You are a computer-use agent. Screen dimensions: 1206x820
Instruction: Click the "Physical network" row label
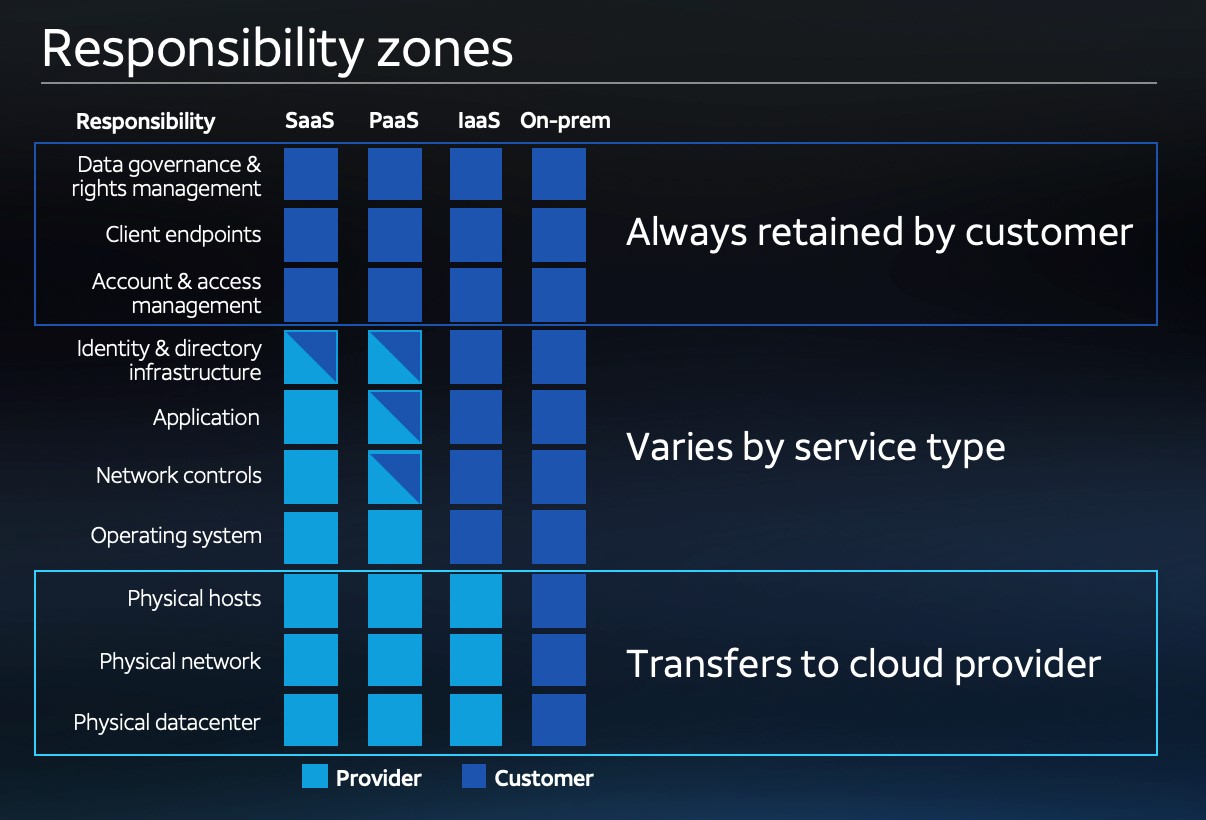[180, 661]
